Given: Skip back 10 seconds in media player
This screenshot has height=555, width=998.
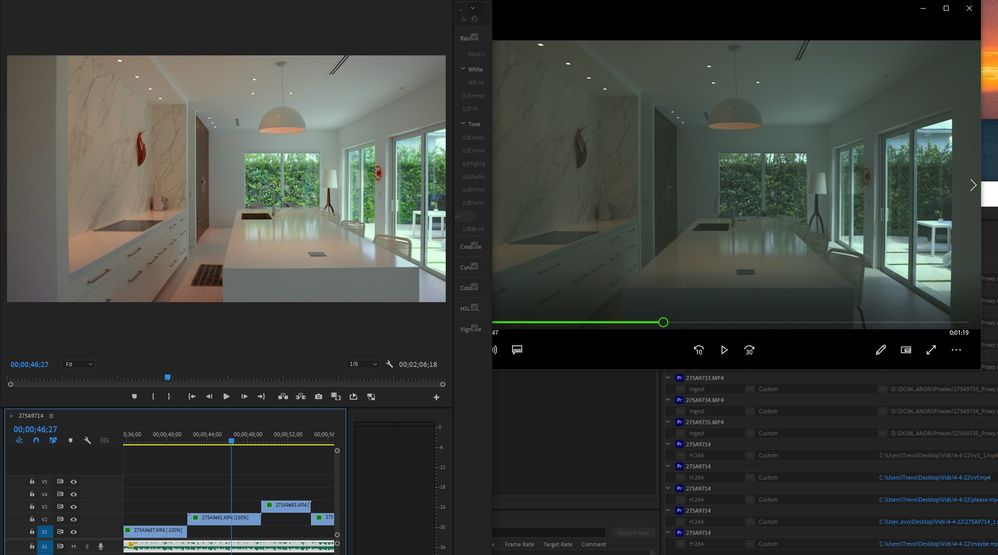Looking at the screenshot, I should click(698, 350).
